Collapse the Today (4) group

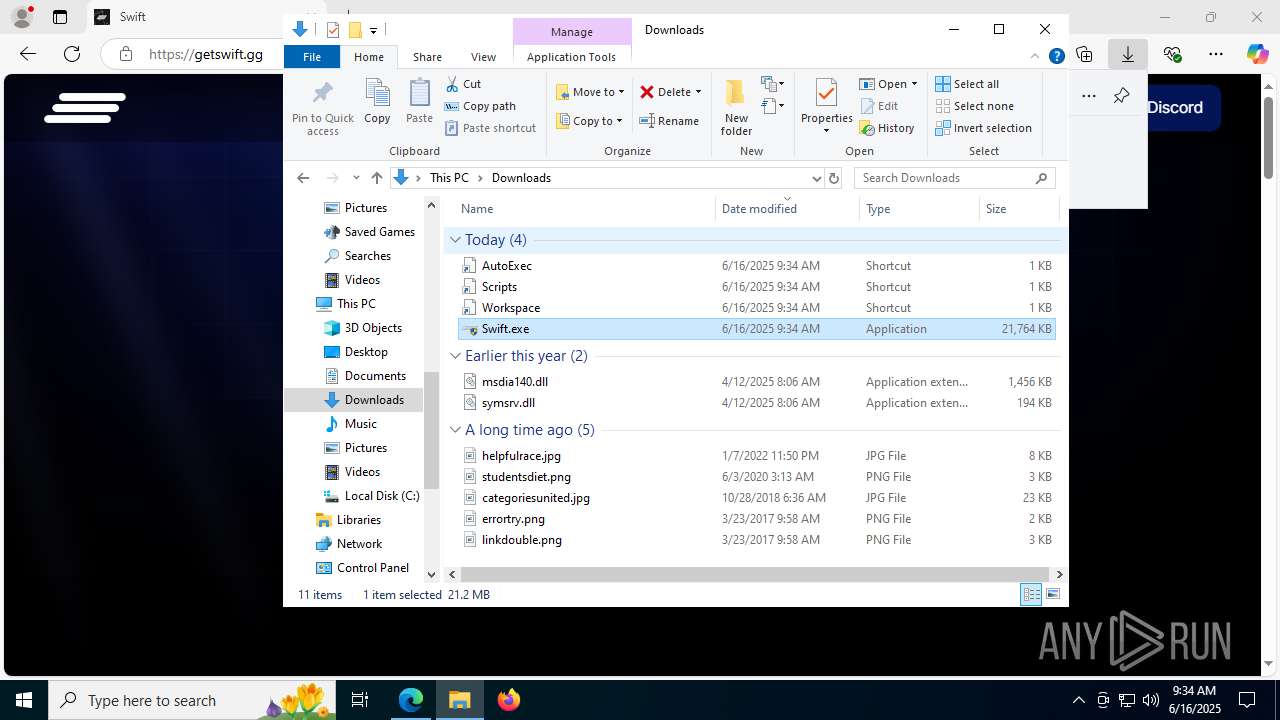coord(455,240)
